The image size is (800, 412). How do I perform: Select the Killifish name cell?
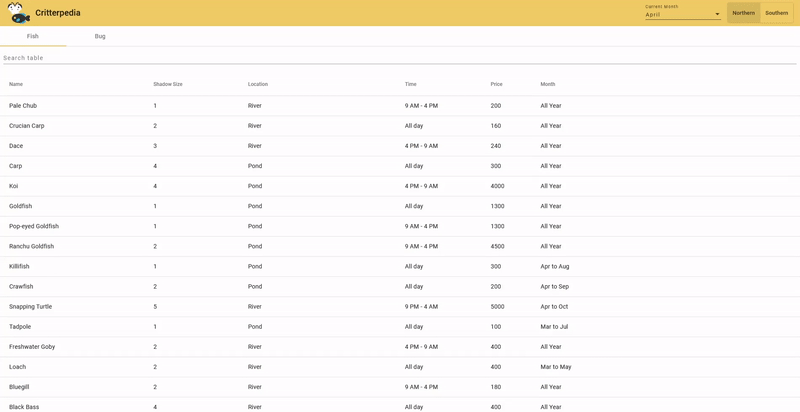19,266
